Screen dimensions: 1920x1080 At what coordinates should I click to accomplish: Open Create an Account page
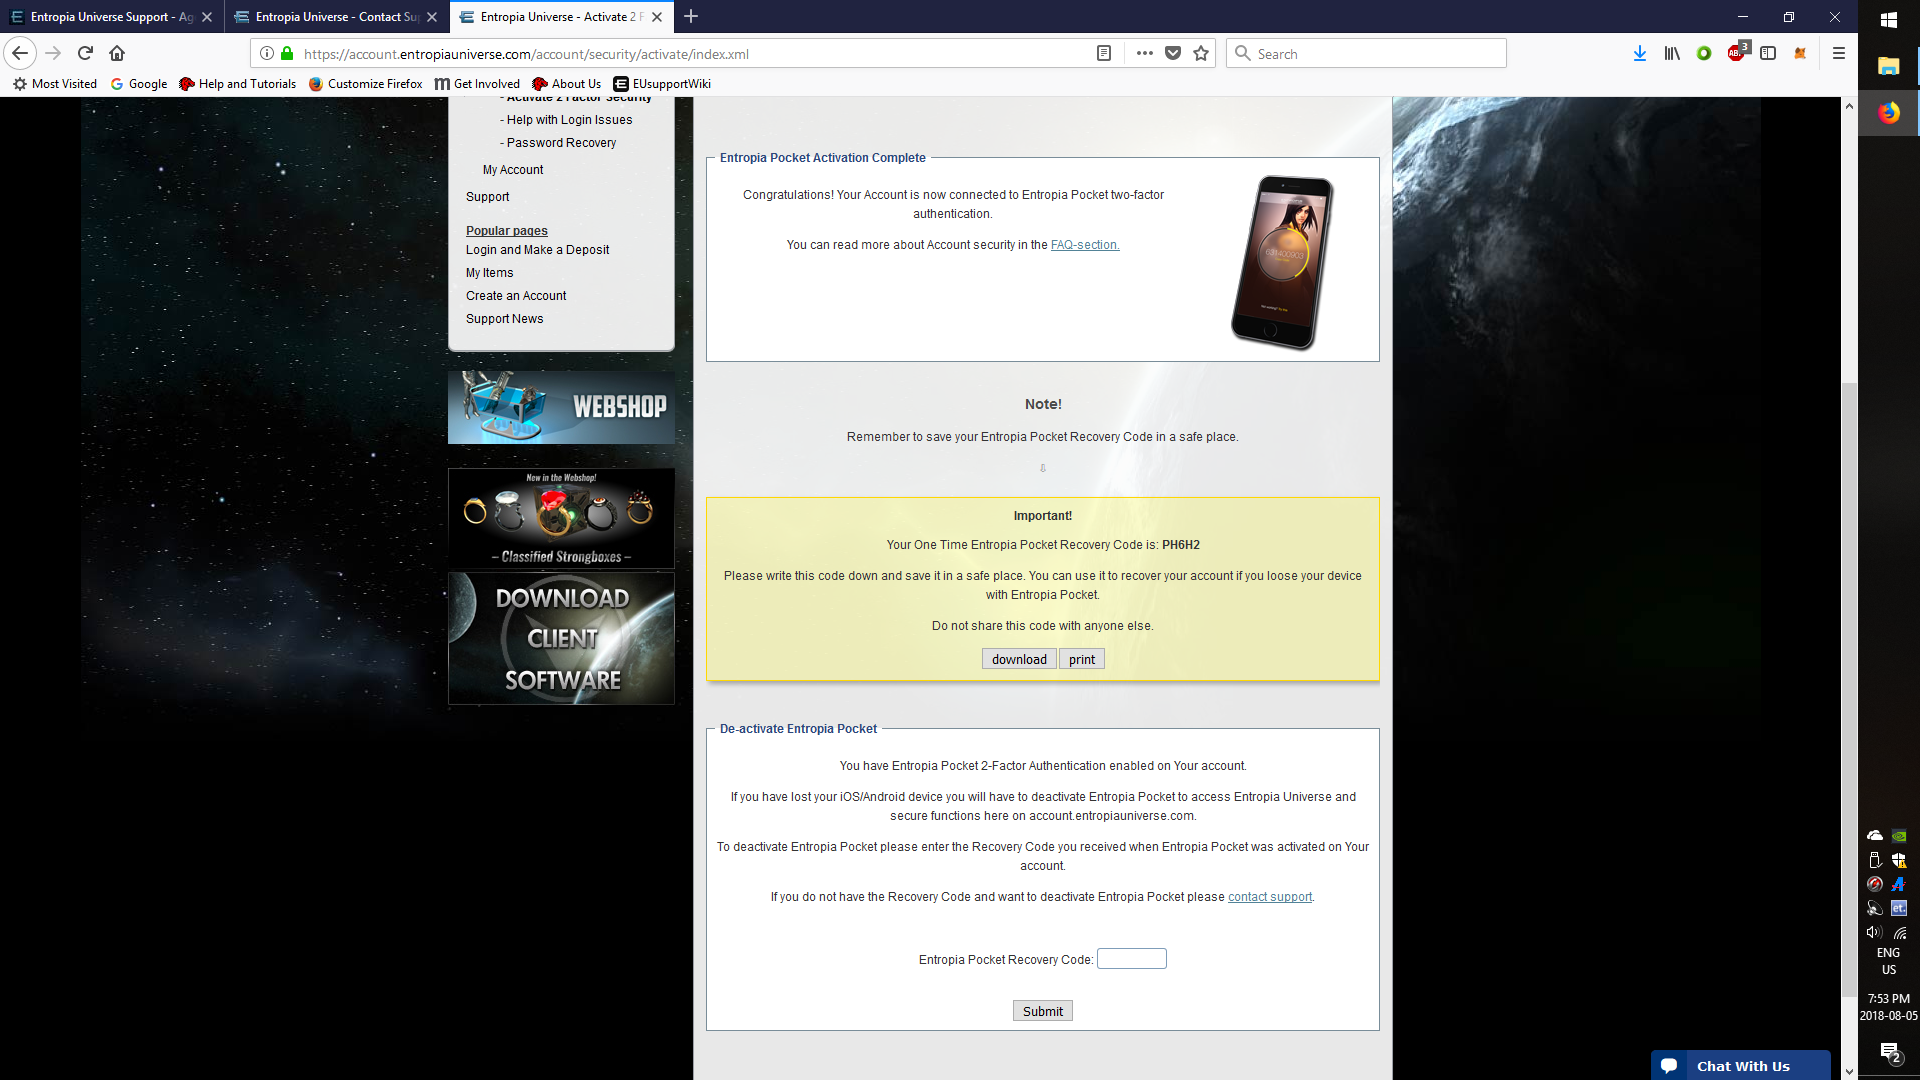point(516,296)
